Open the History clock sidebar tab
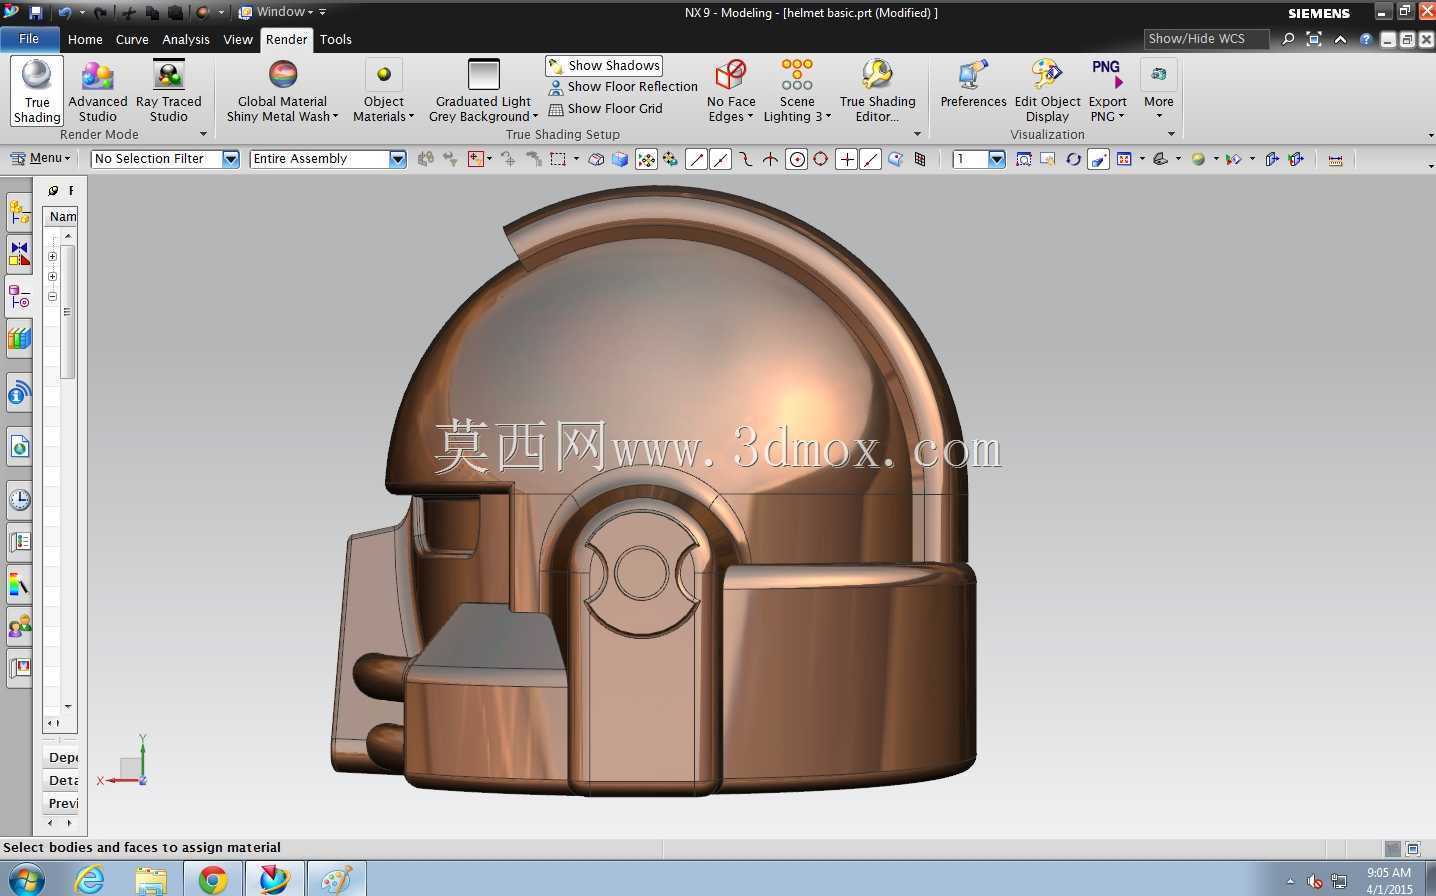Image resolution: width=1436 pixels, height=896 pixels. [19, 499]
